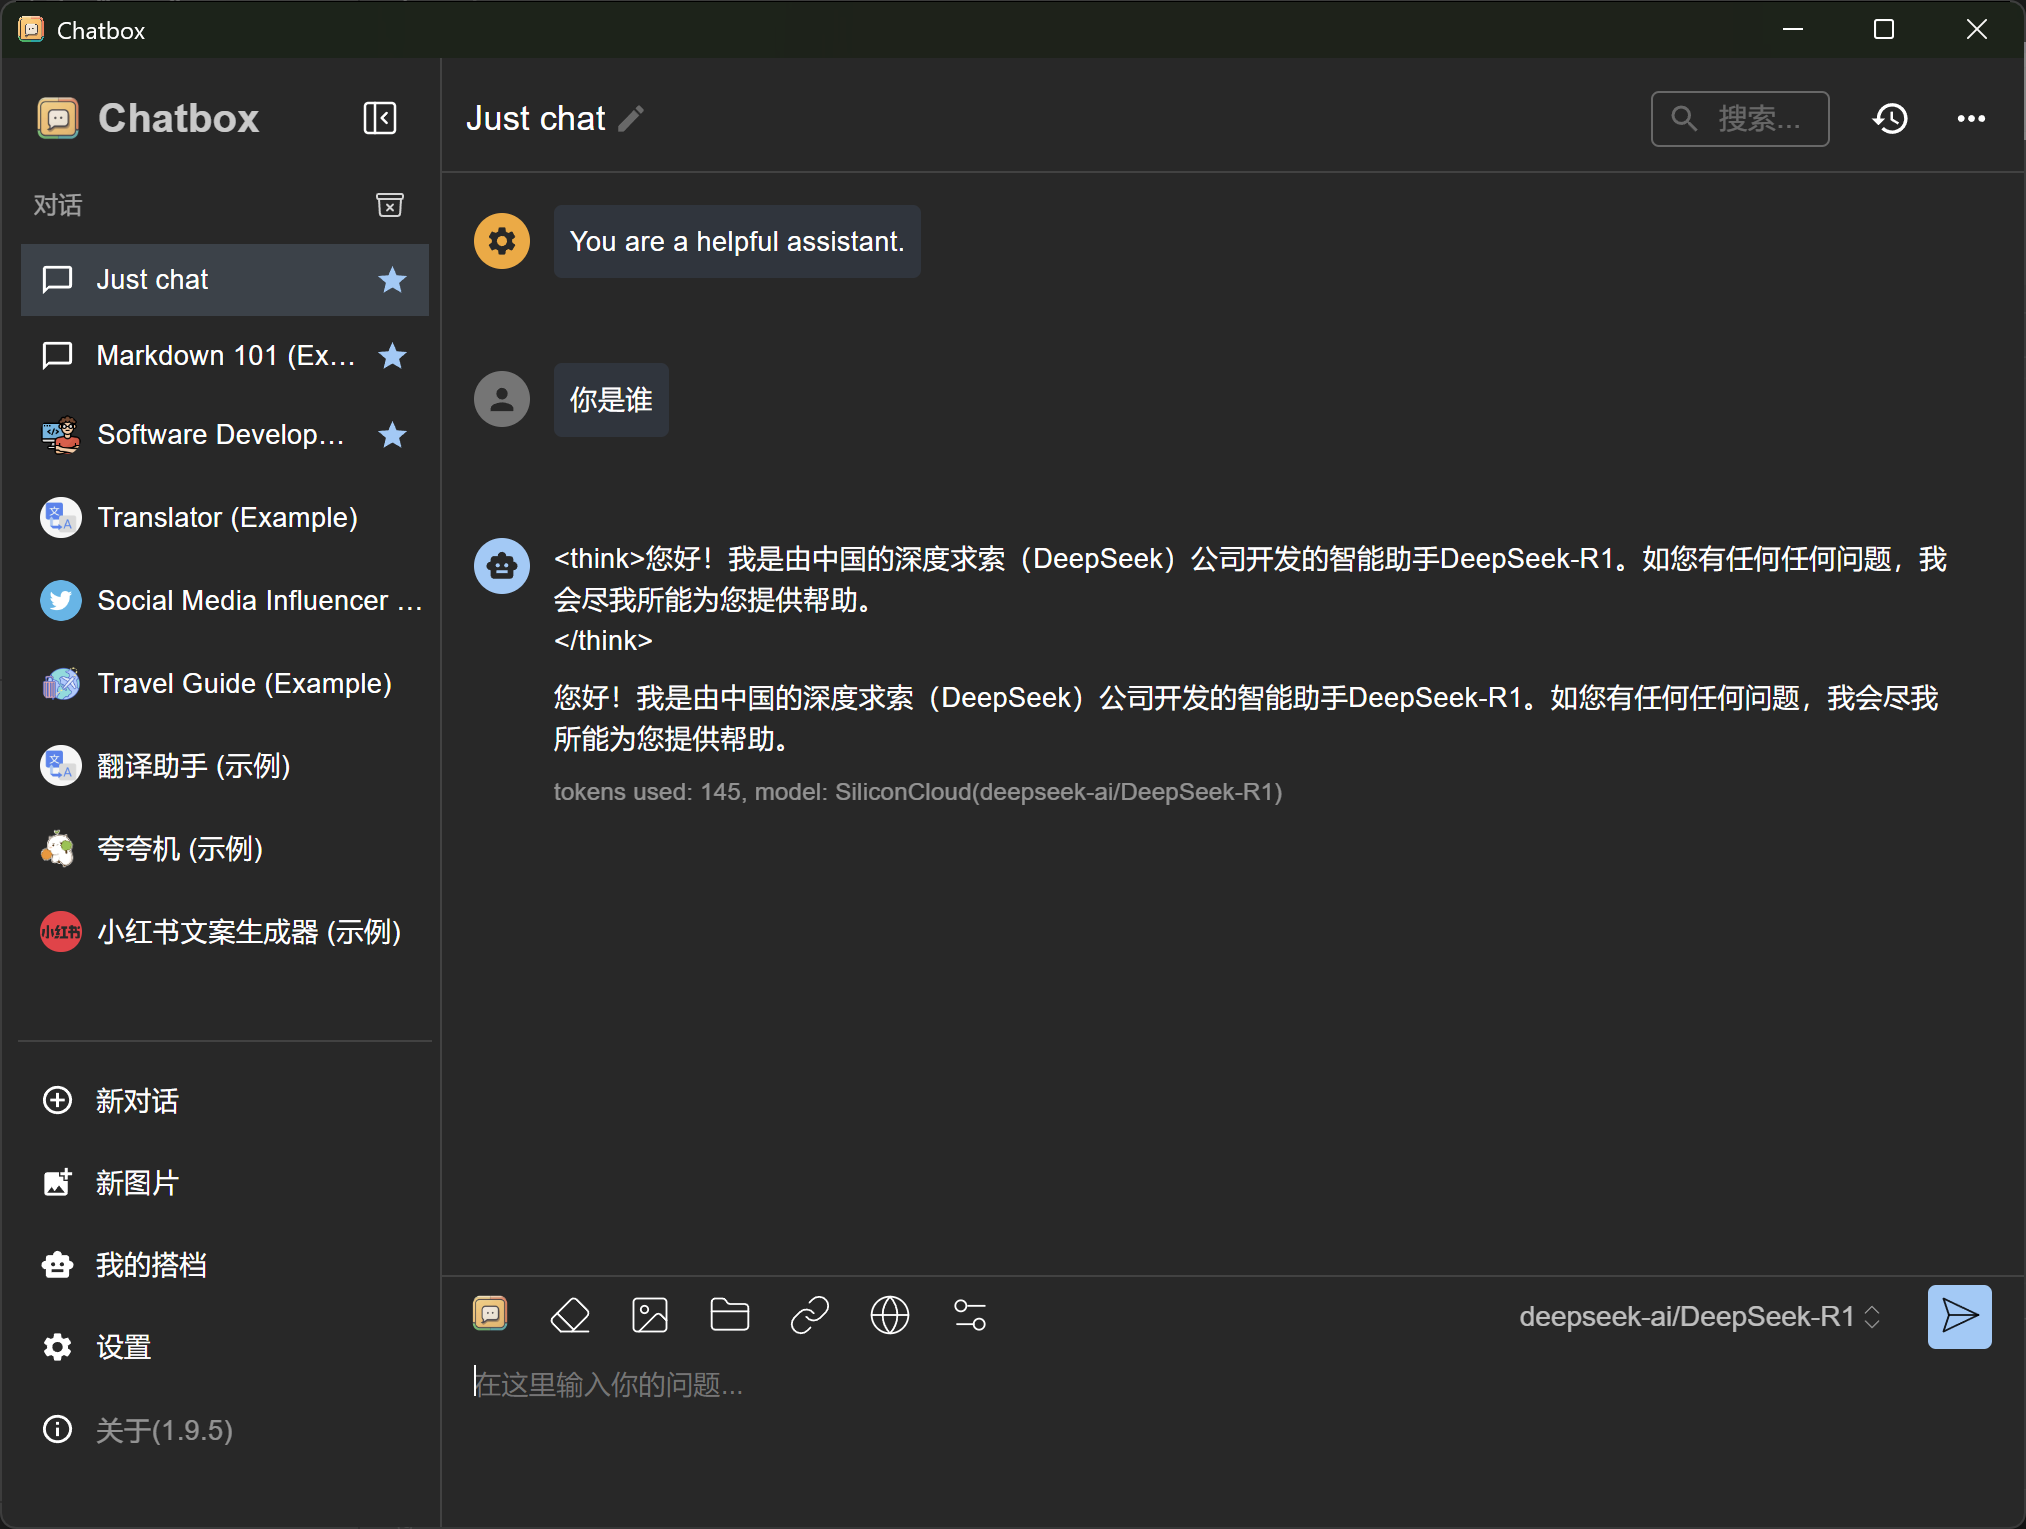Unstar the Just chat conversation

point(392,280)
